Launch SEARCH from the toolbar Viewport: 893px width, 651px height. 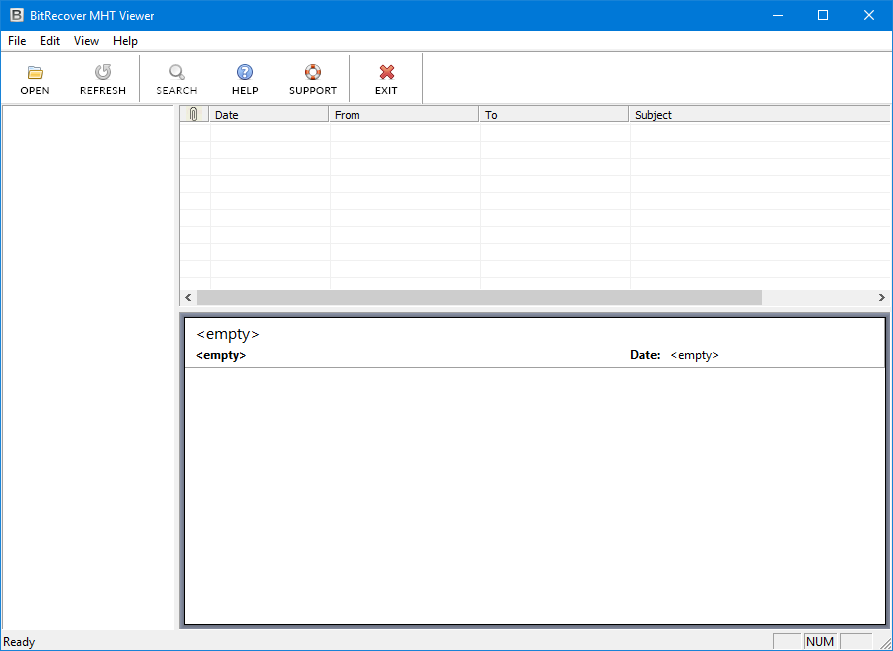(x=177, y=79)
